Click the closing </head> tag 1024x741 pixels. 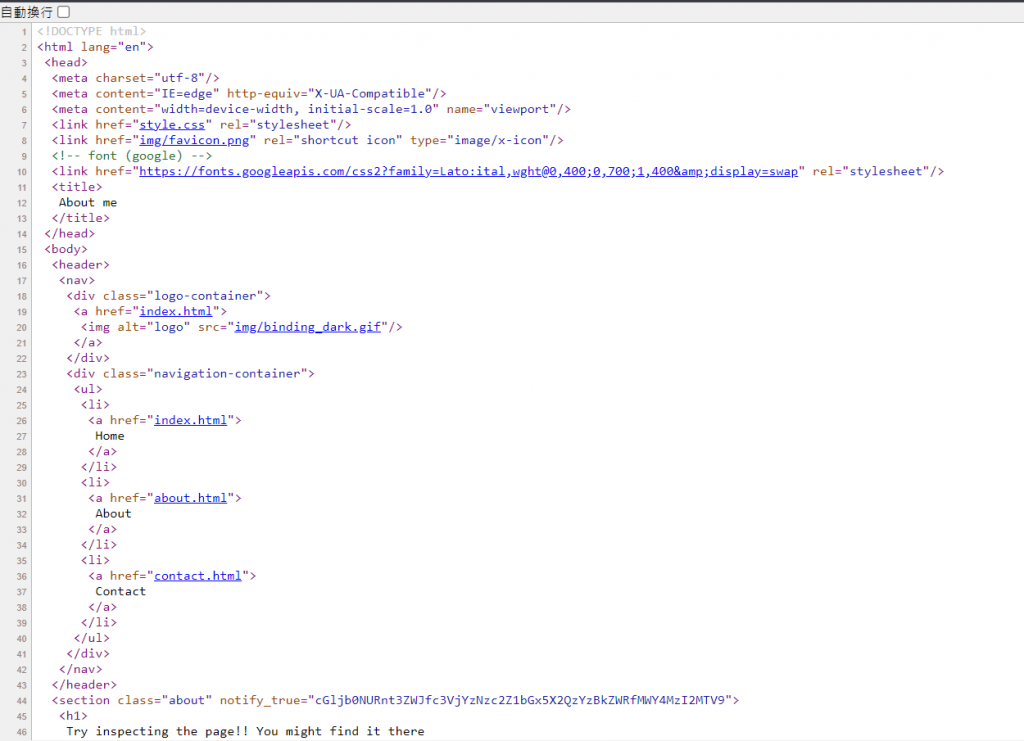tap(69, 234)
